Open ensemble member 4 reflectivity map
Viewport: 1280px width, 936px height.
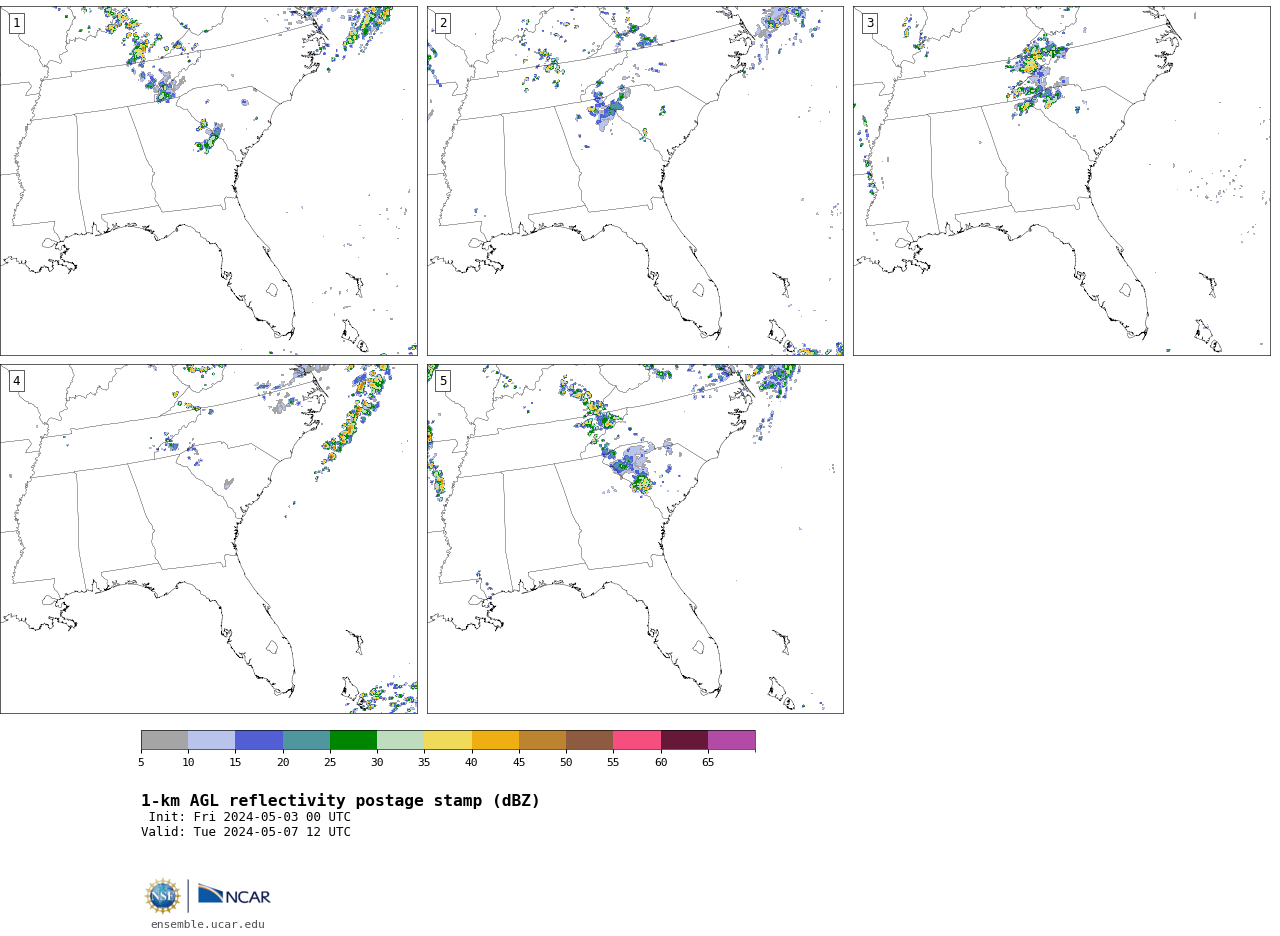(x=209, y=538)
